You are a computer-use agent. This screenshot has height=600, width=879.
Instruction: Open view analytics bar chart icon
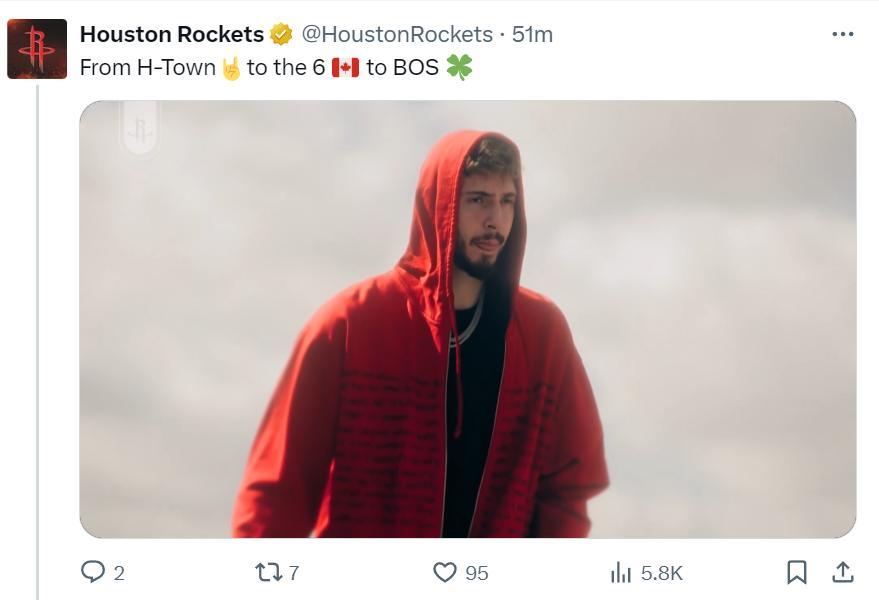click(x=621, y=572)
